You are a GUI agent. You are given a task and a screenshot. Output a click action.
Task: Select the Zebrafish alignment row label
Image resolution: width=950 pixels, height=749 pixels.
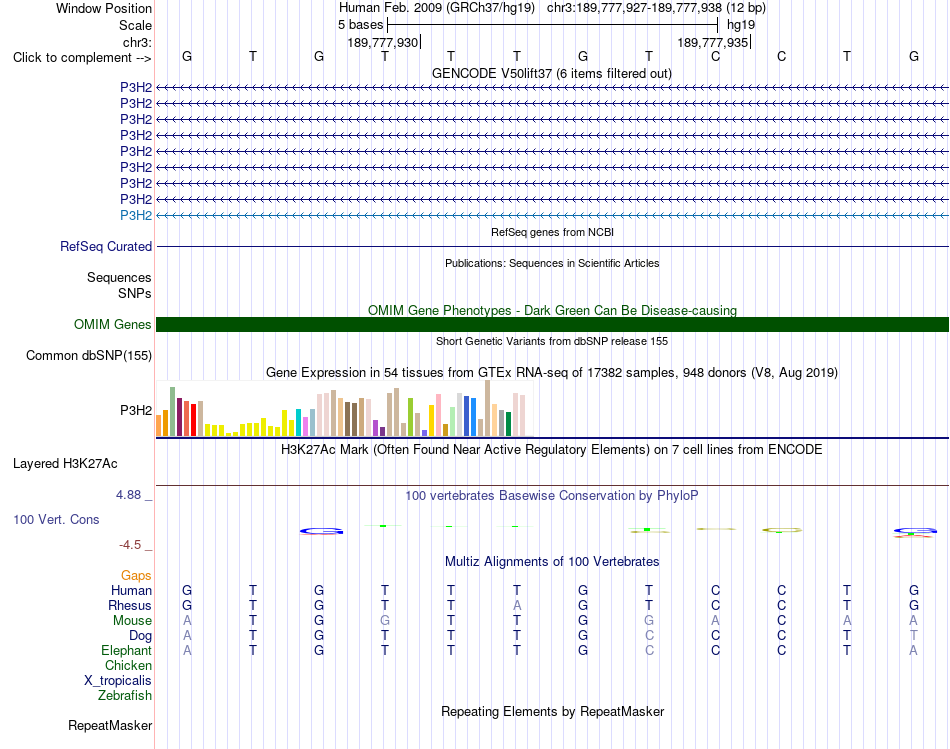pyautogui.click(x=125, y=696)
